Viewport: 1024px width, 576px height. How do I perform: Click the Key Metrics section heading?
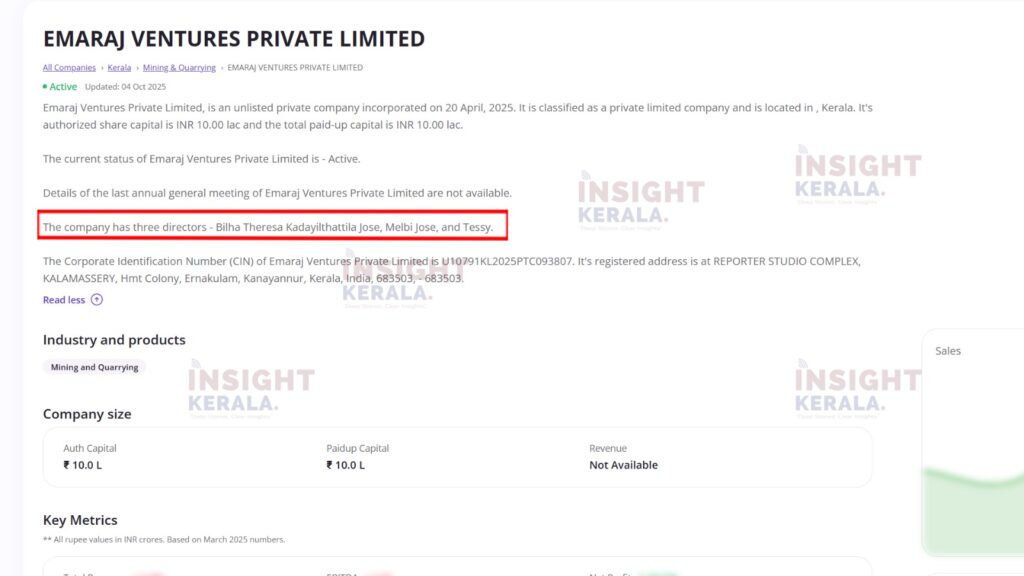click(x=80, y=520)
